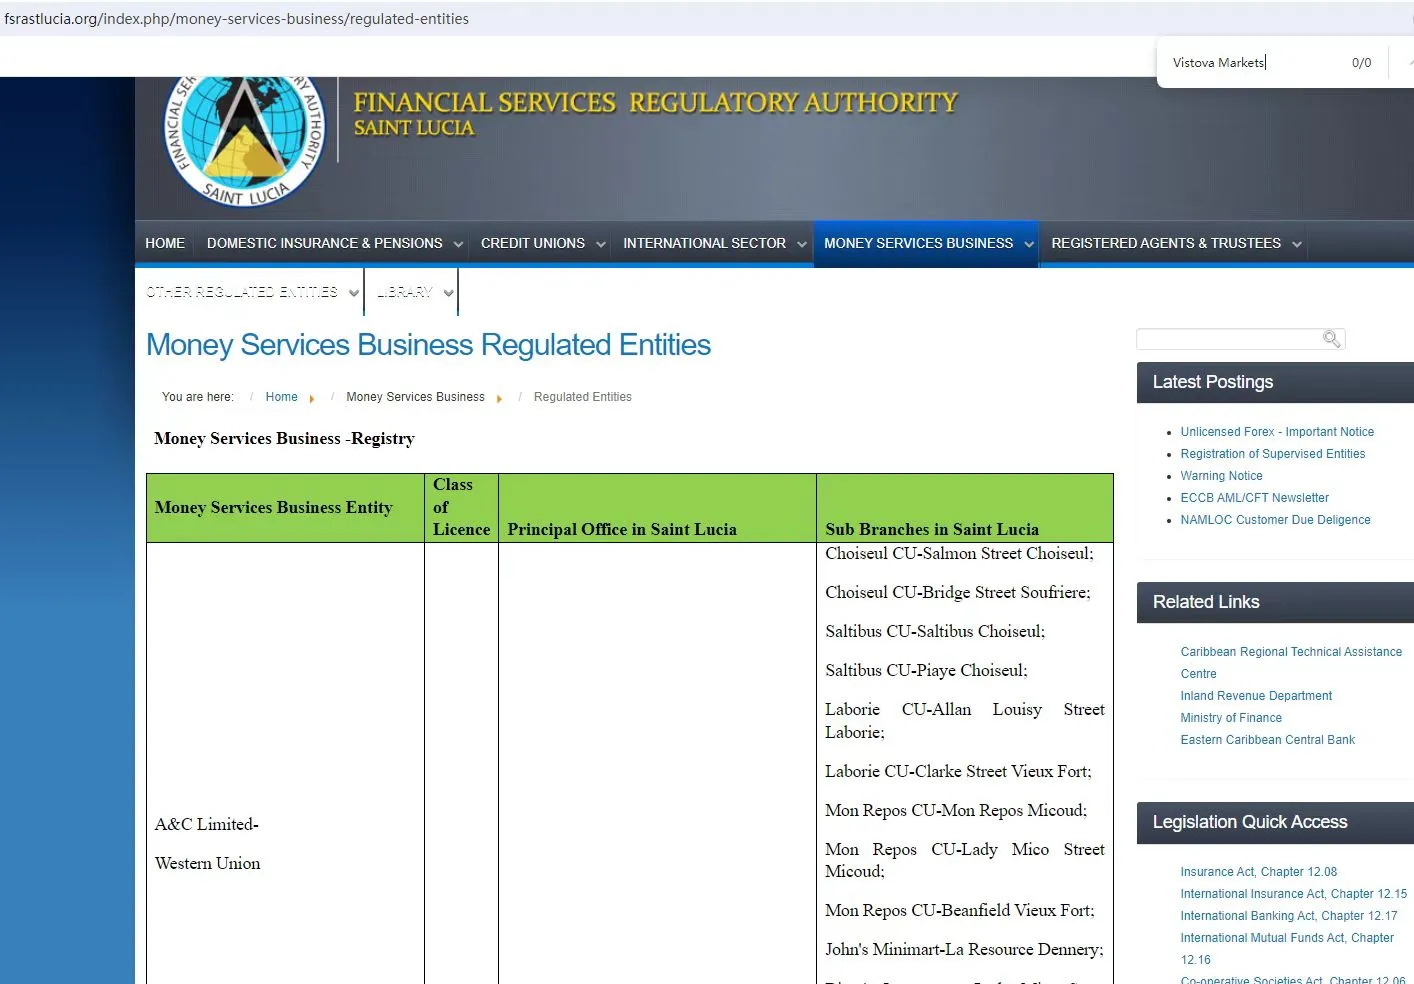Click the magnifier icon in the site search box
1414x984 pixels.
[1331, 339]
